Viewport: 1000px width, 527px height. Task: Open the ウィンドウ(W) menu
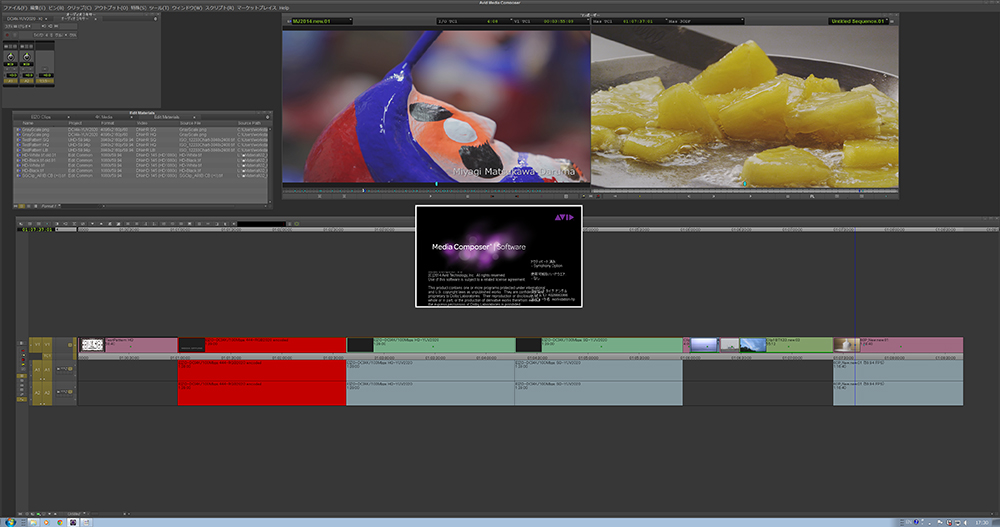click(x=187, y=8)
